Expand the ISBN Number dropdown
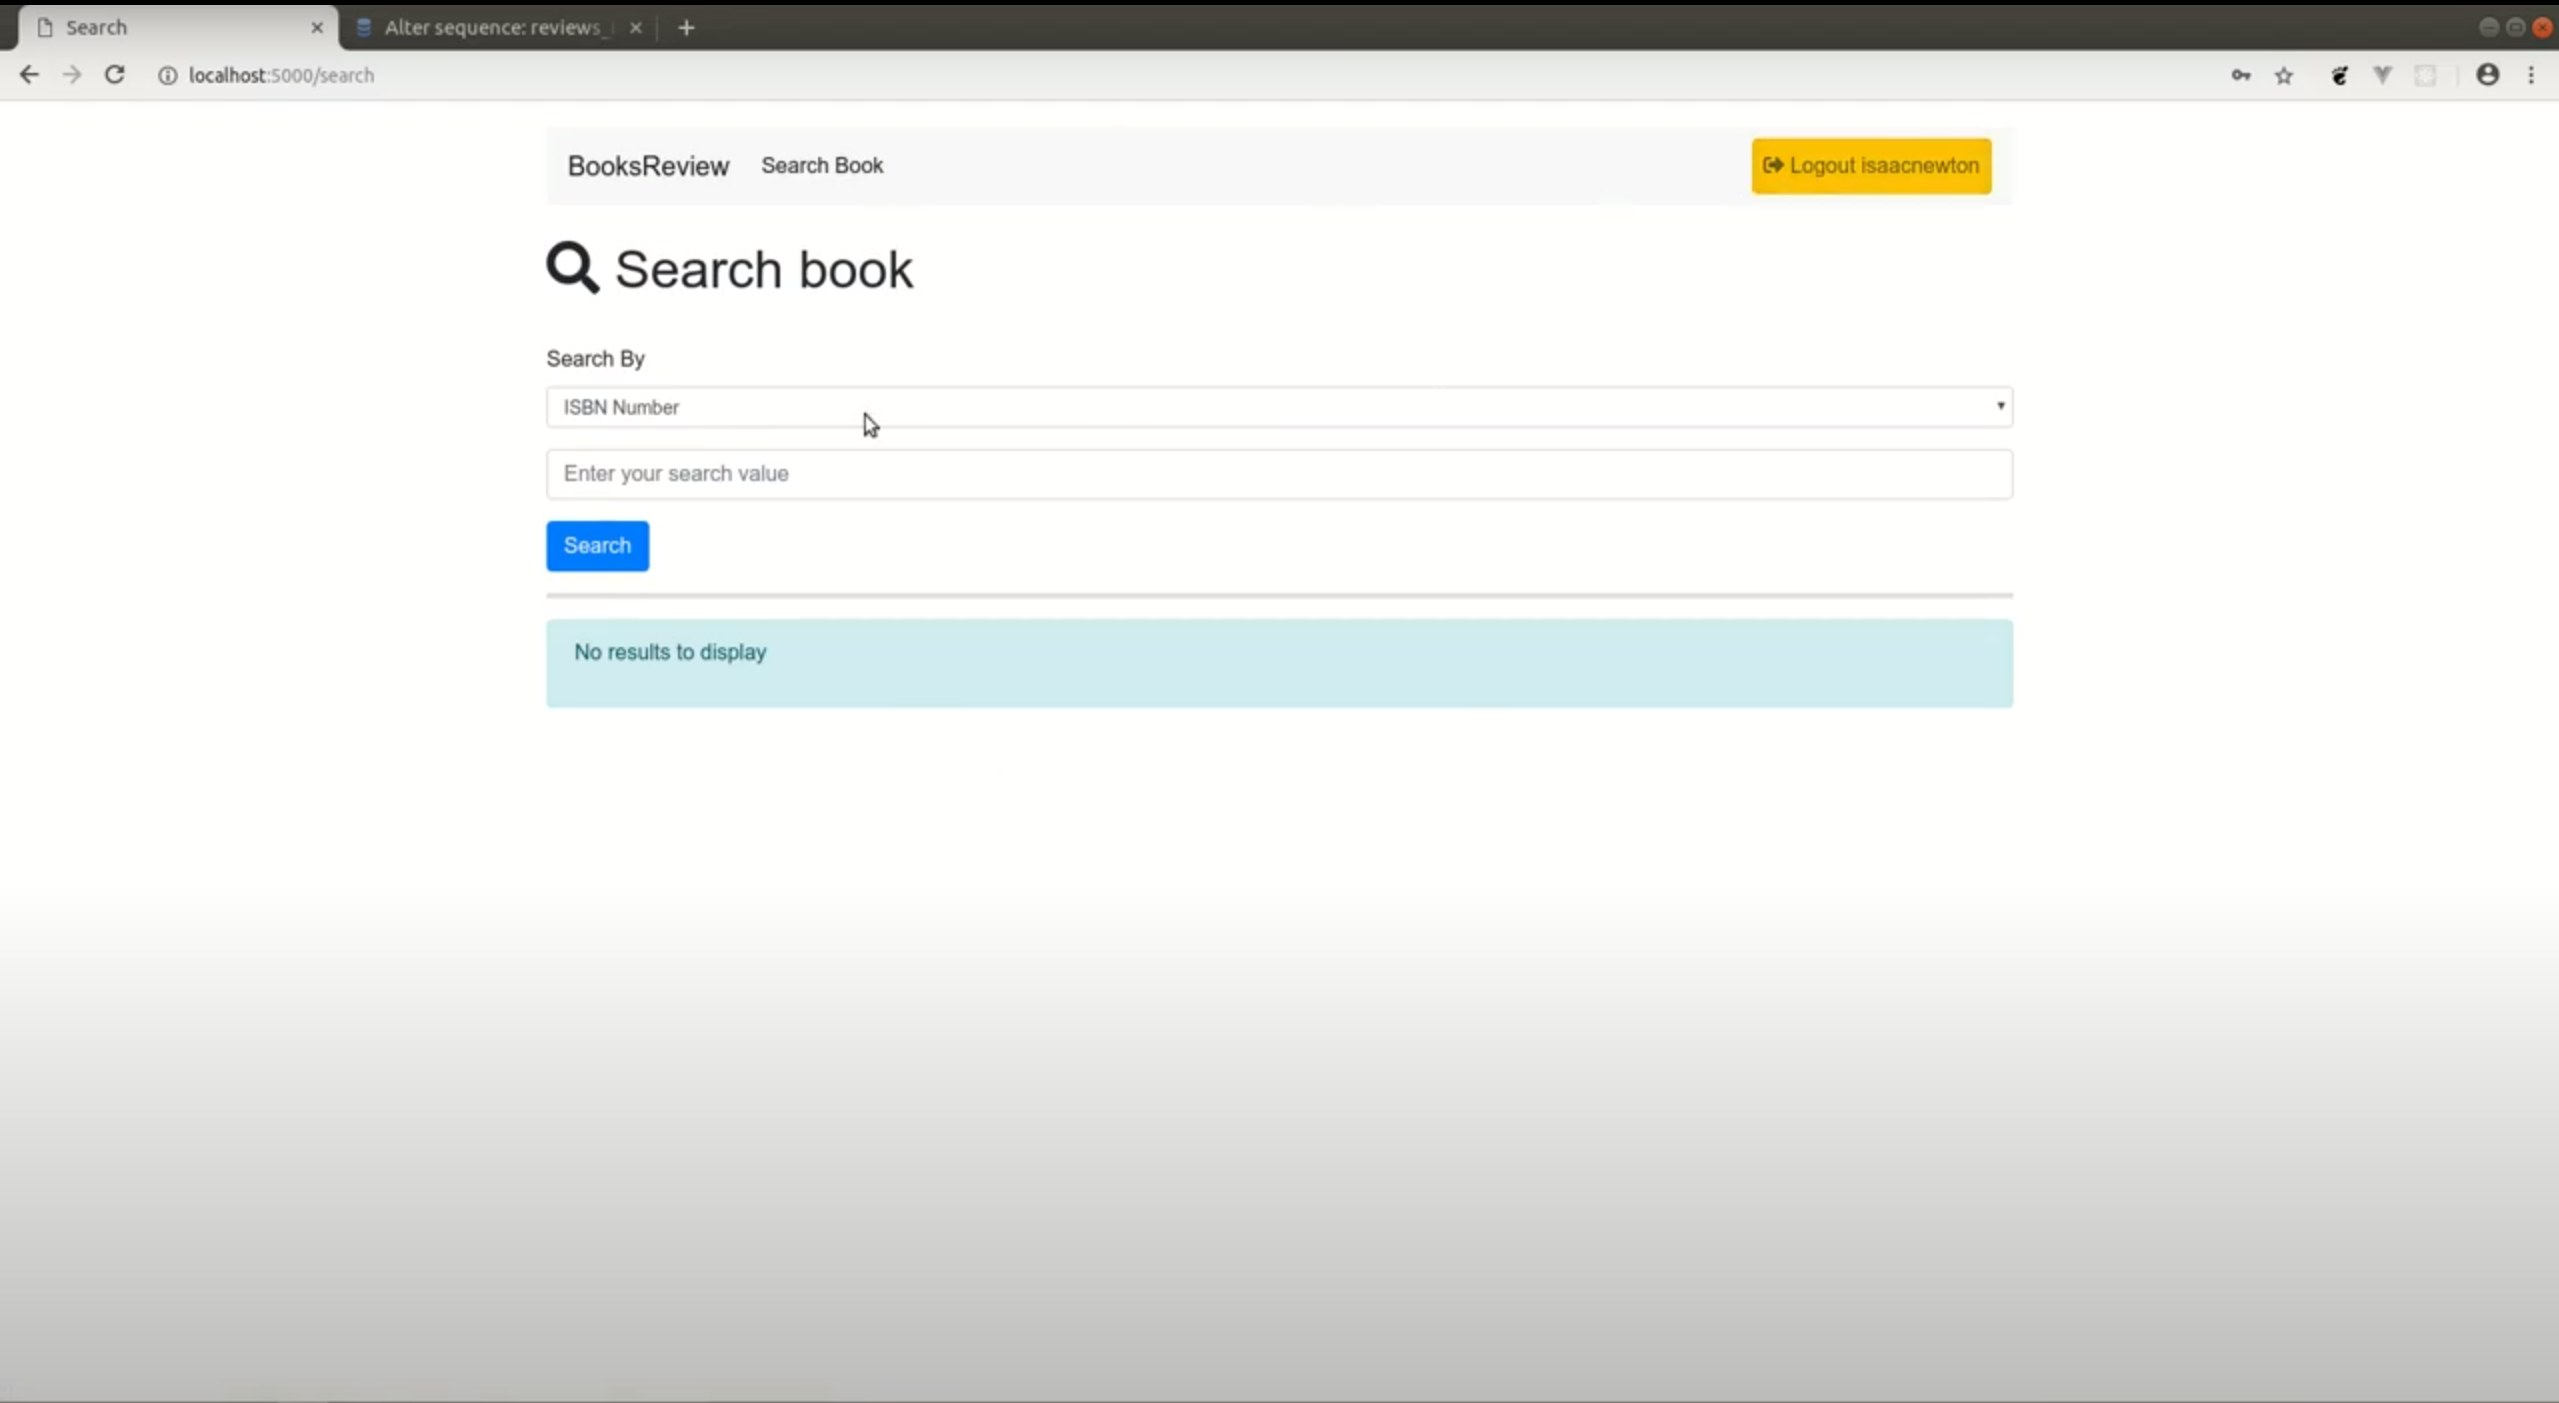 pos(1278,407)
